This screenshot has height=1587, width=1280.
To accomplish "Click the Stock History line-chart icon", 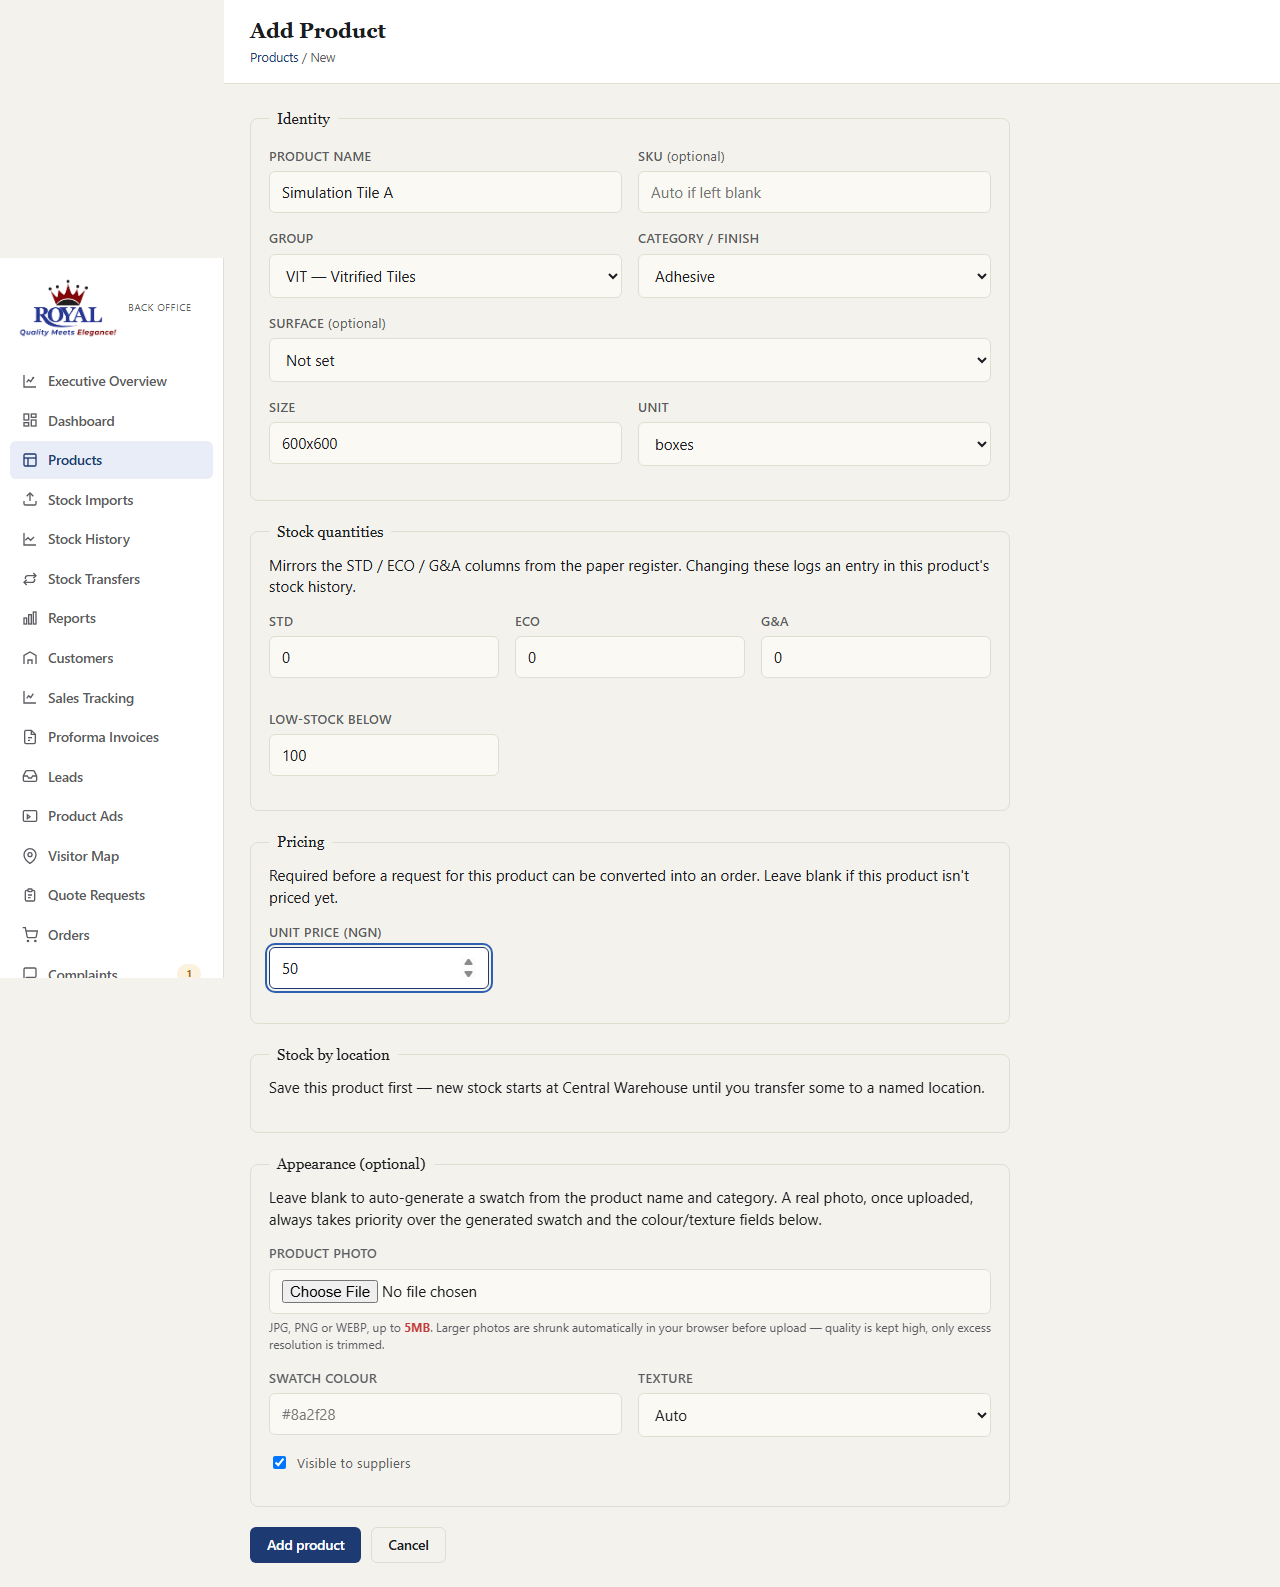I will pos(30,539).
